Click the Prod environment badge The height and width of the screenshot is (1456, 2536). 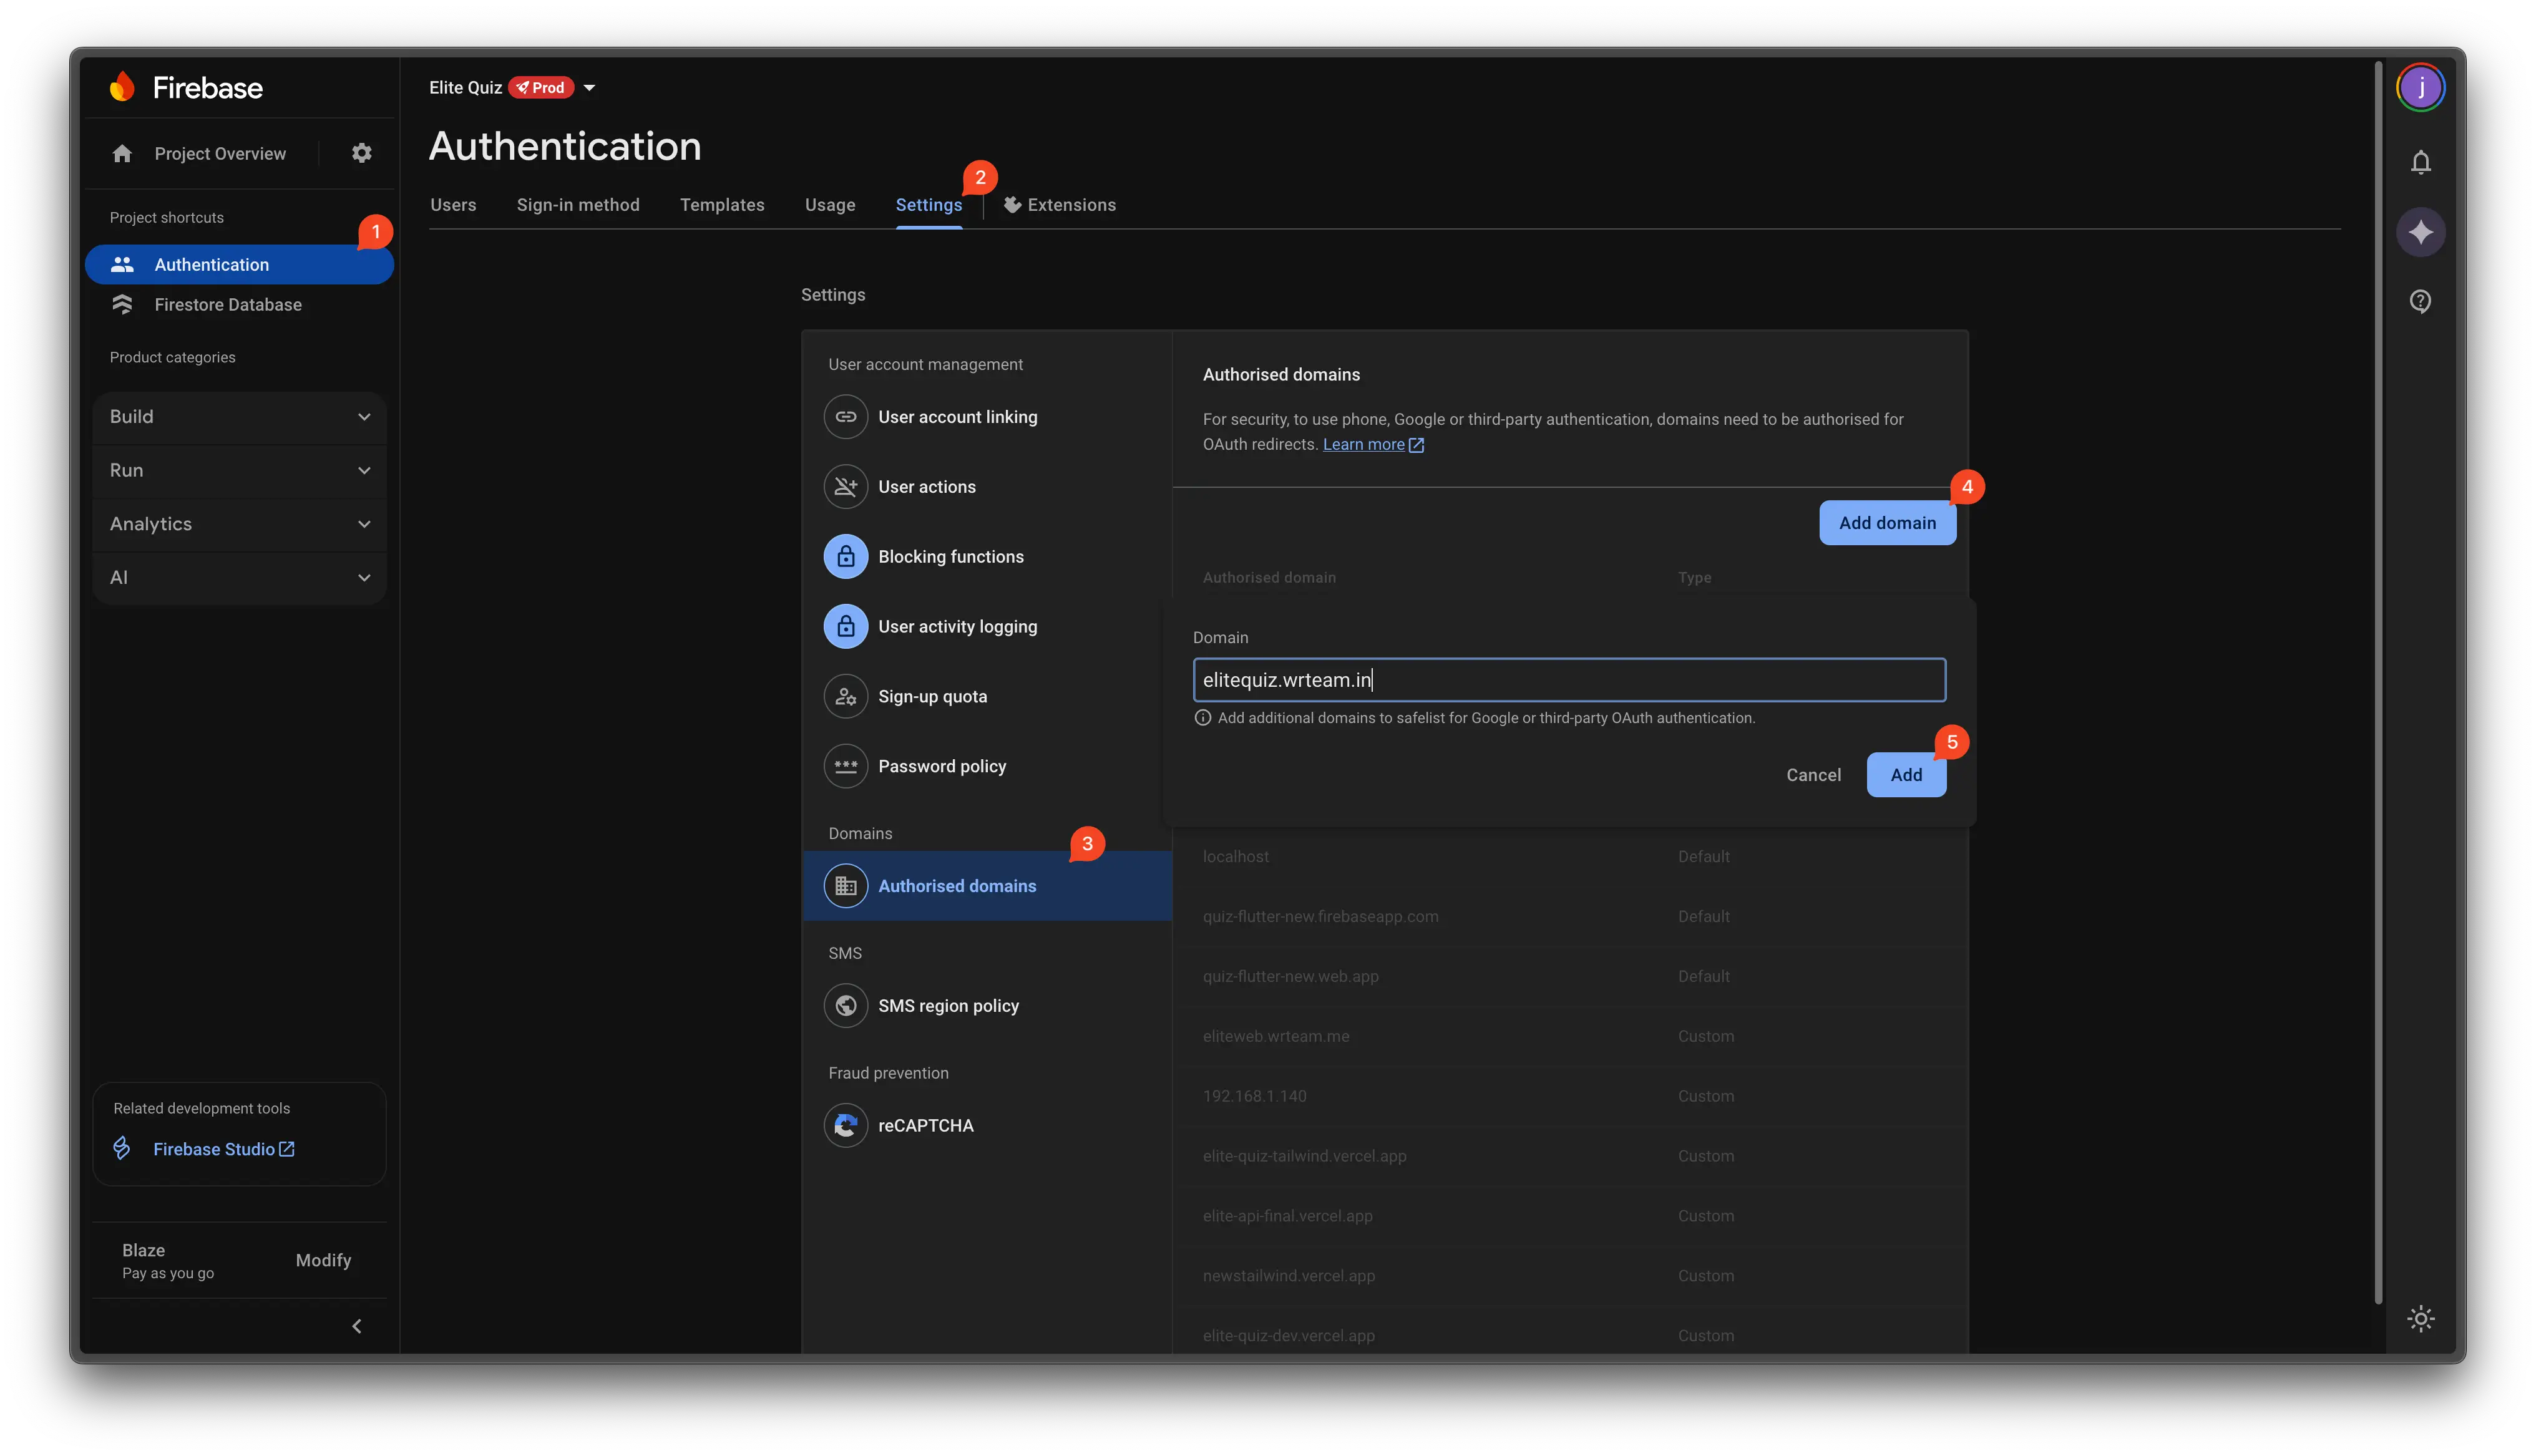pos(541,88)
